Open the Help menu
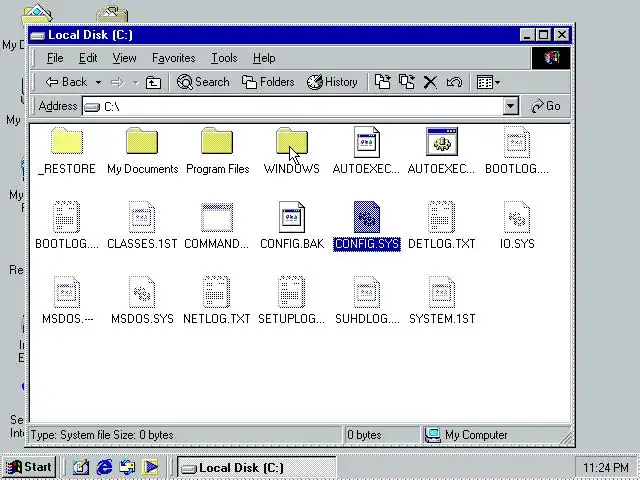This screenshot has width=640, height=480. point(264,58)
